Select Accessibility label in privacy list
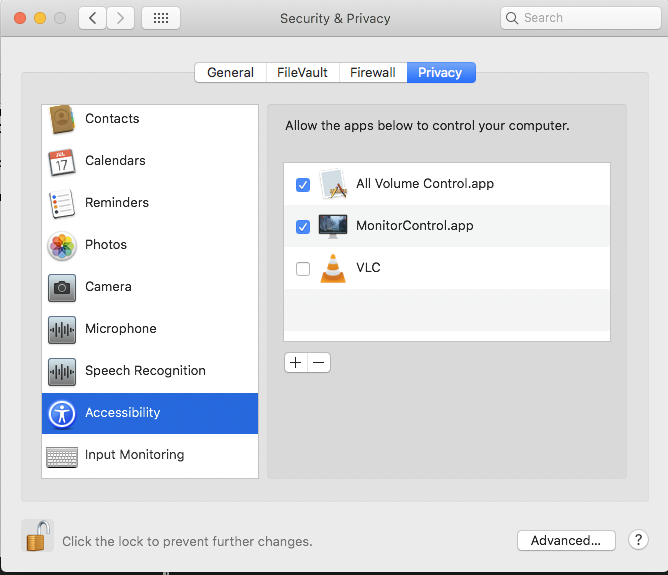The width and height of the screenshot is (668, 575). (x=123, y=413)
